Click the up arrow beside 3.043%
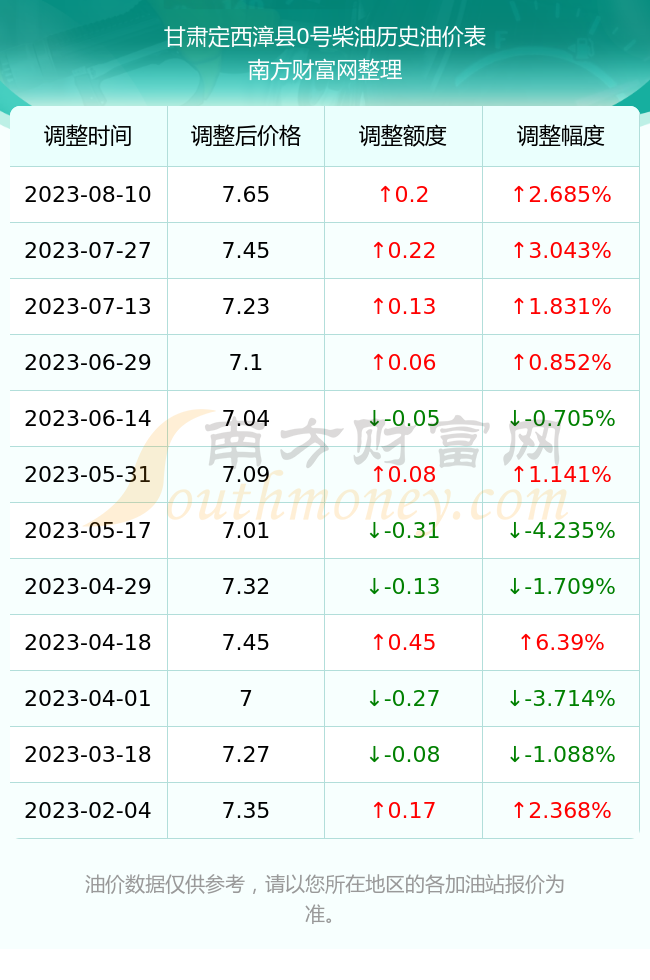The image size is (650, 980). (519, 251)
